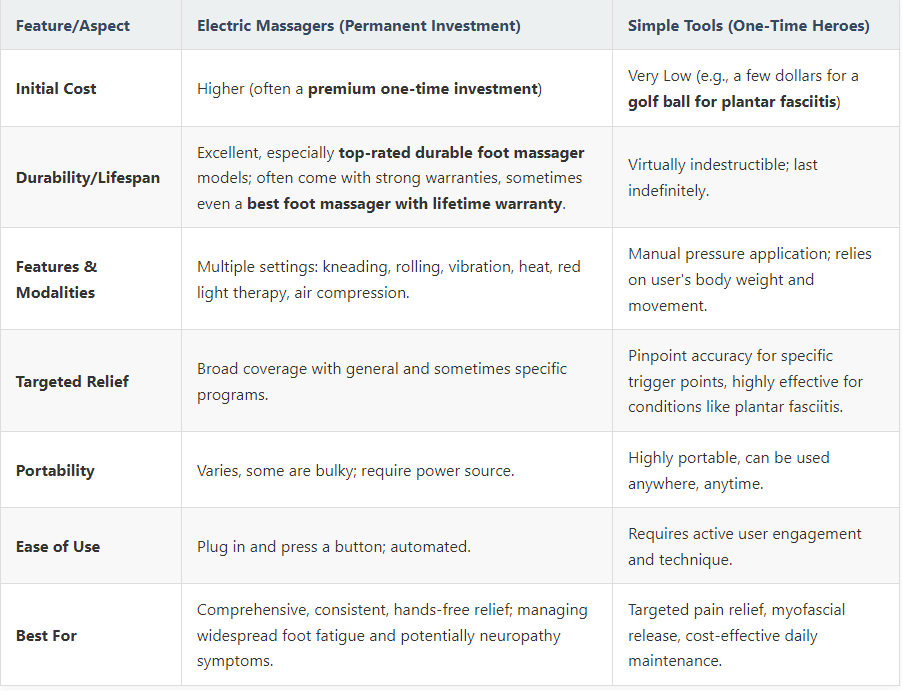
Task: Click best foot massager with lifetime warranty
Action: [404, 204]
